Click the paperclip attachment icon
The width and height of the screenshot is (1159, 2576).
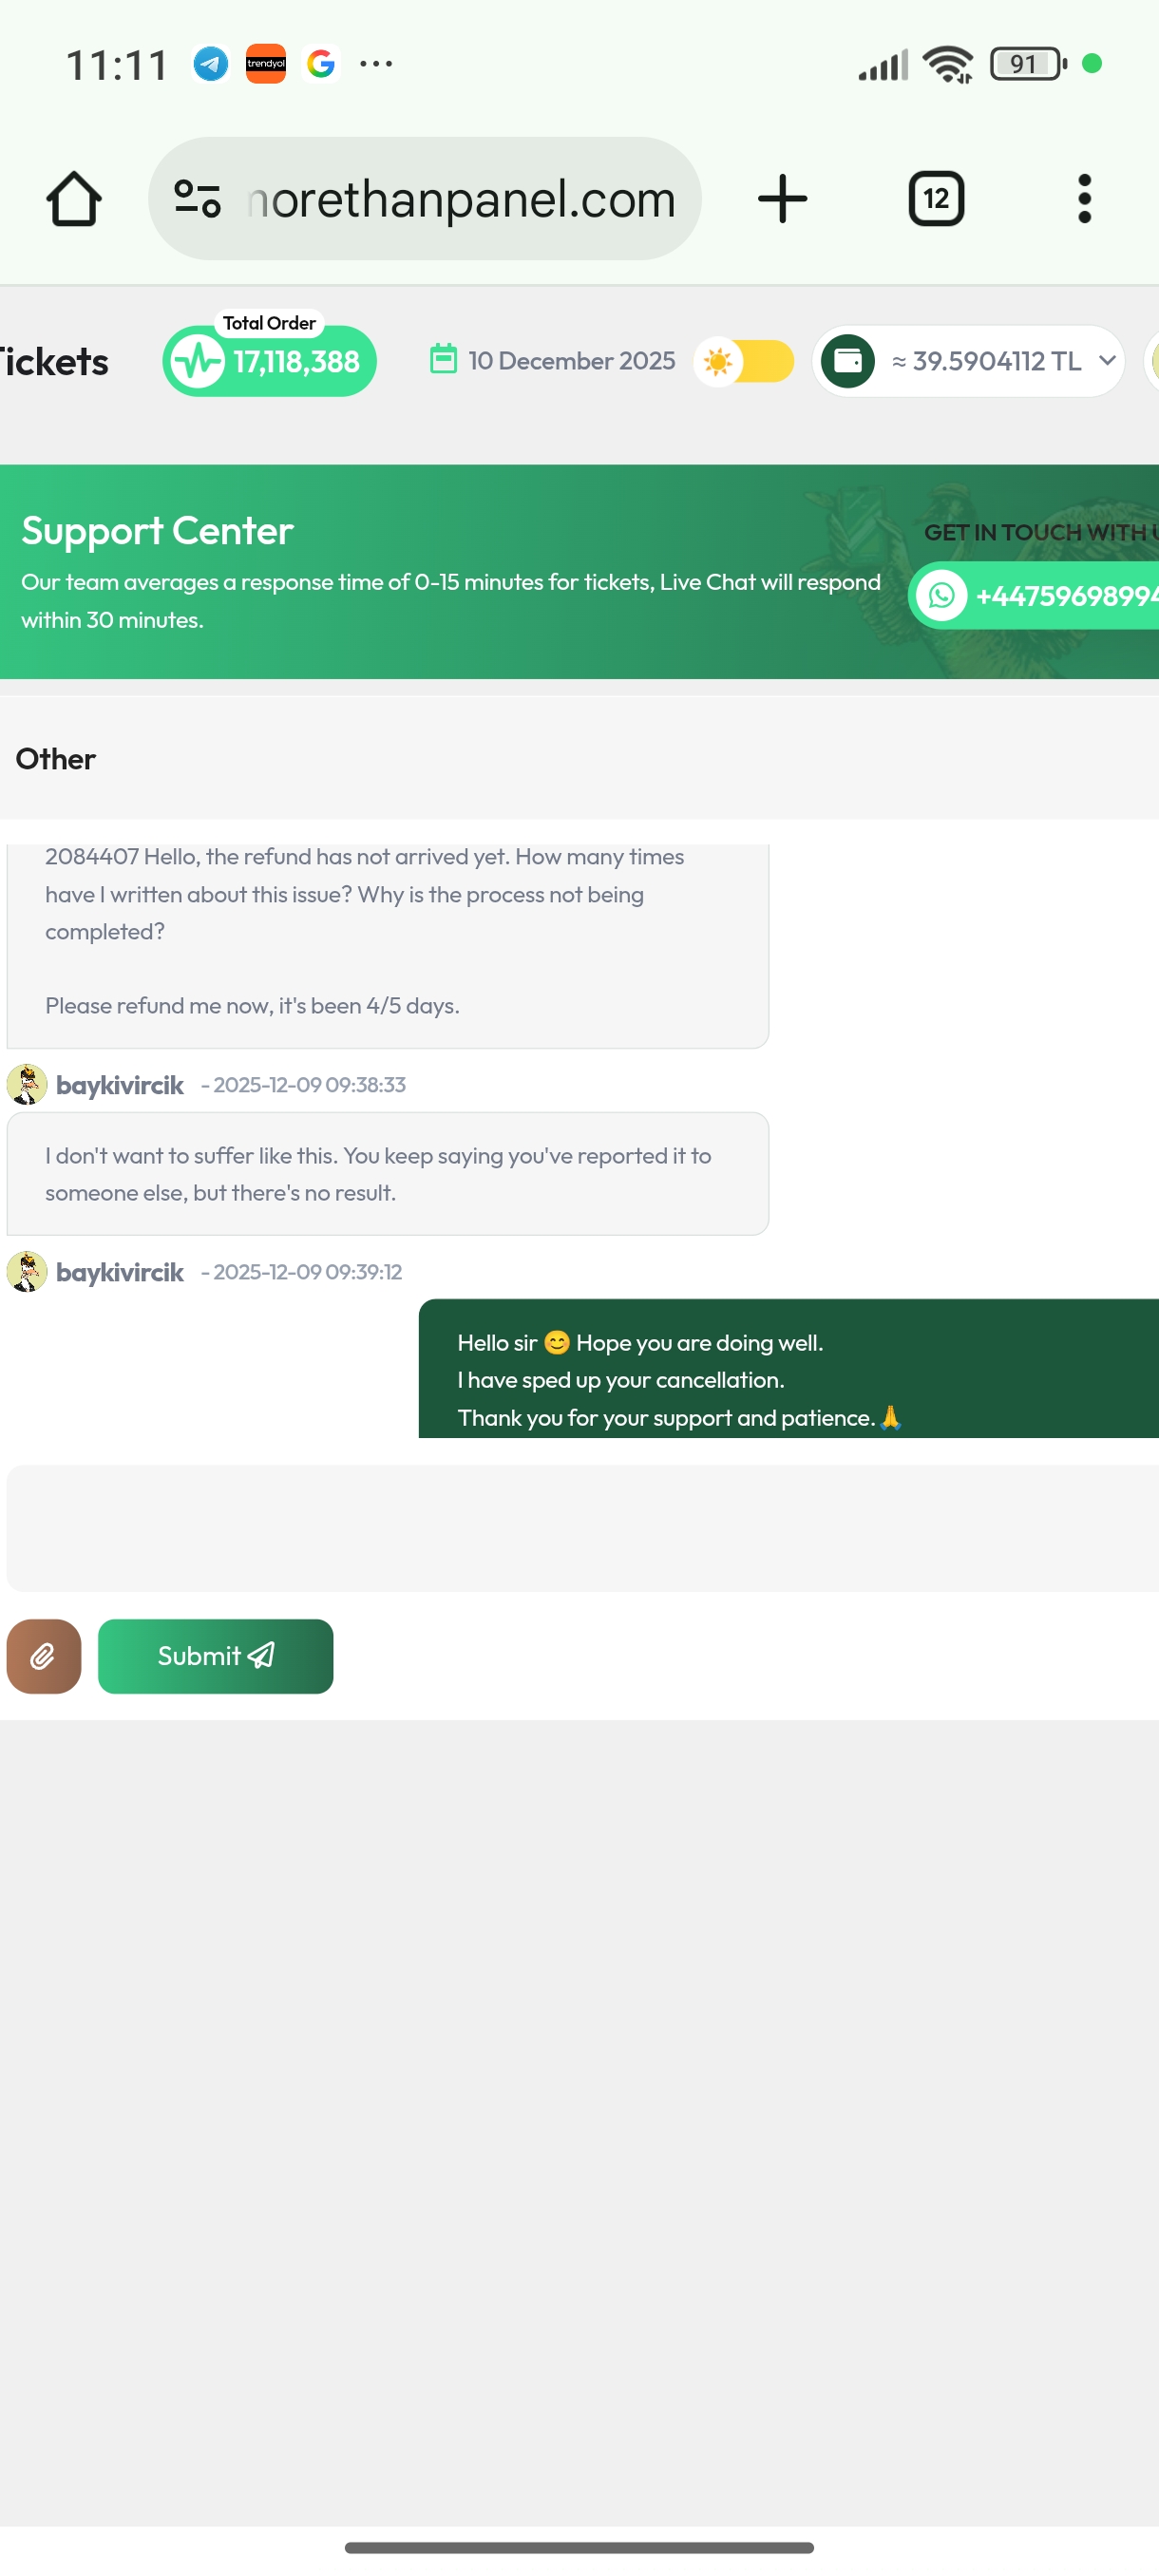(x=43, y=1656)
